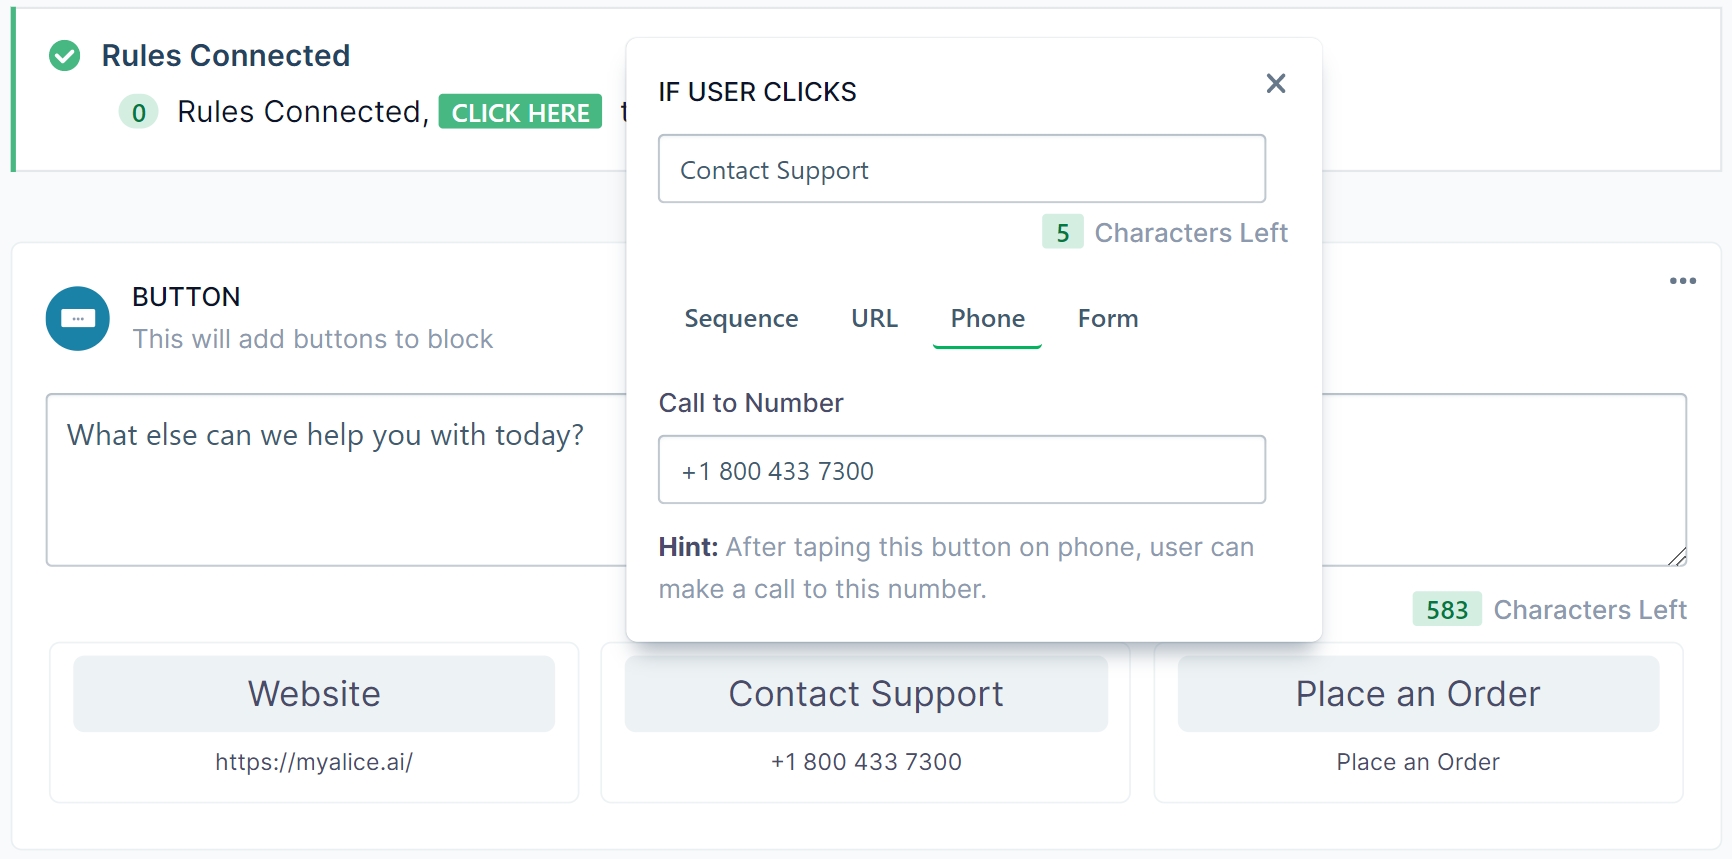Image resolution: width=1732 pixels, height=859 pixels.
Task: Click the 5 characters left badge
Action: point(1063,233)
